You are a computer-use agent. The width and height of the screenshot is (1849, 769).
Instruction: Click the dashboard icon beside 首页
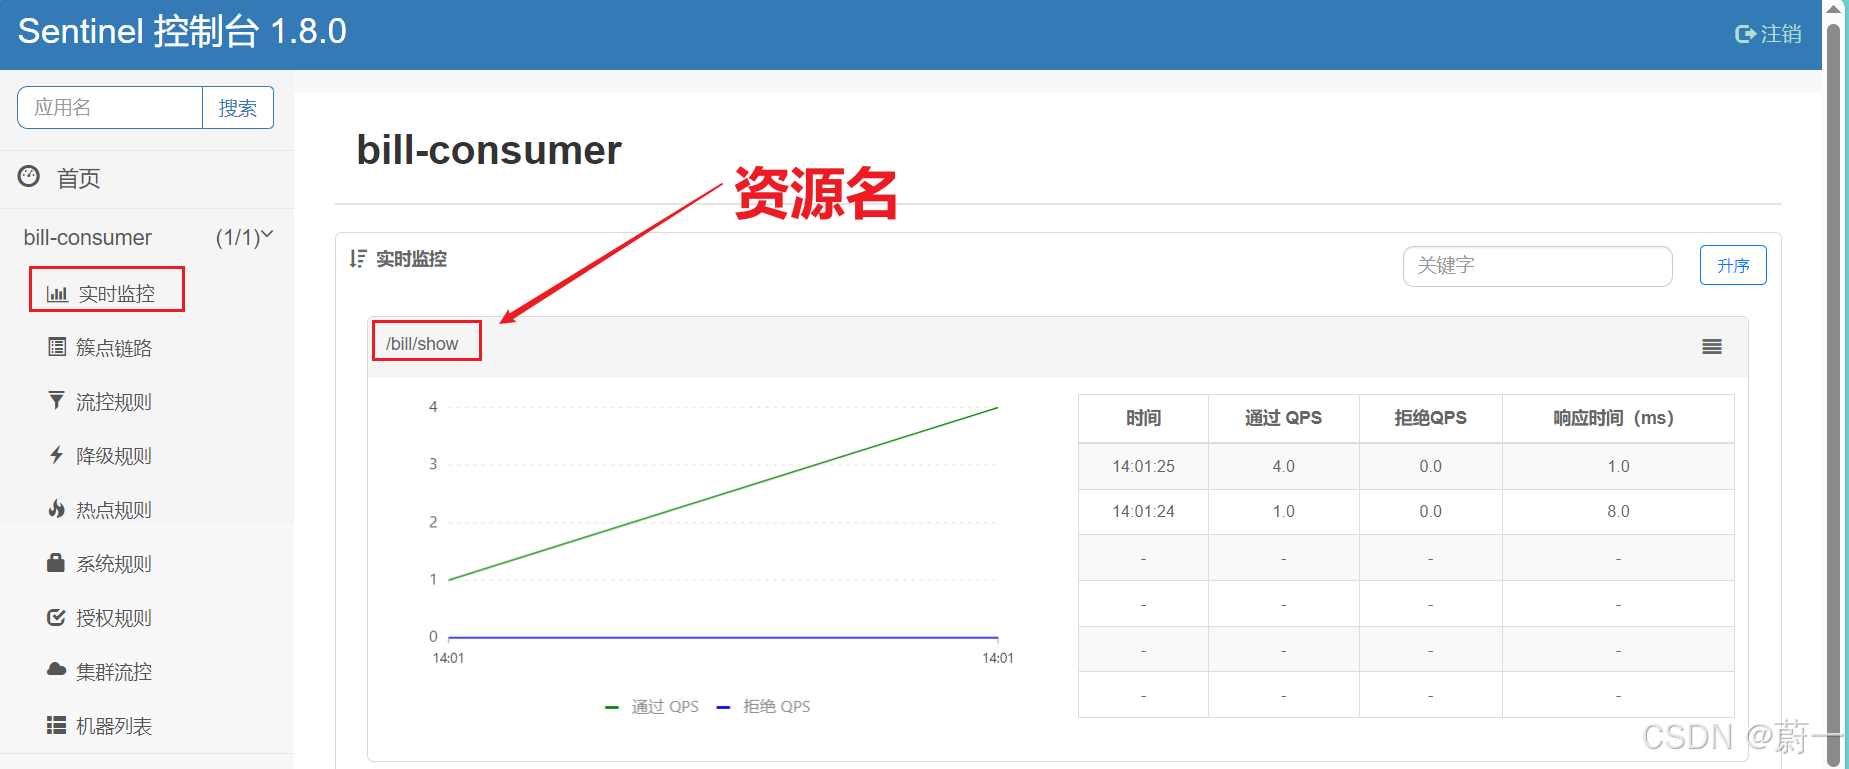[x=29, y=177]
